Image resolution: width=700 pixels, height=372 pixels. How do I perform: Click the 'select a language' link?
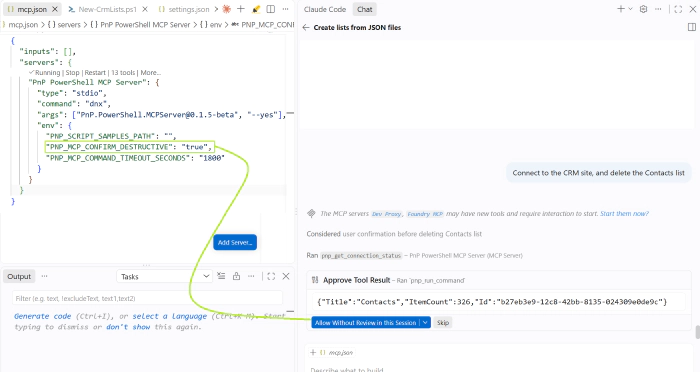(169, 316)
